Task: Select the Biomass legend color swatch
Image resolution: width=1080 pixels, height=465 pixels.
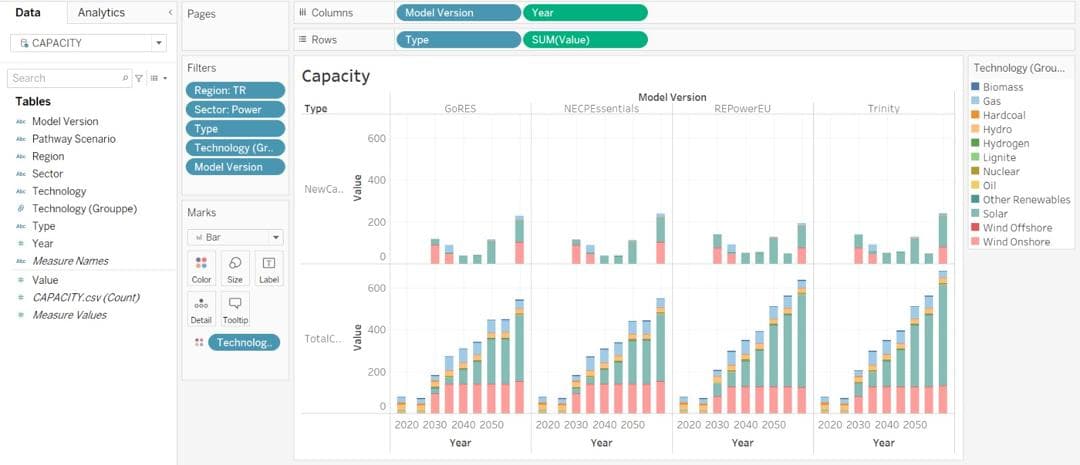Action: click(x=974, y=87)
